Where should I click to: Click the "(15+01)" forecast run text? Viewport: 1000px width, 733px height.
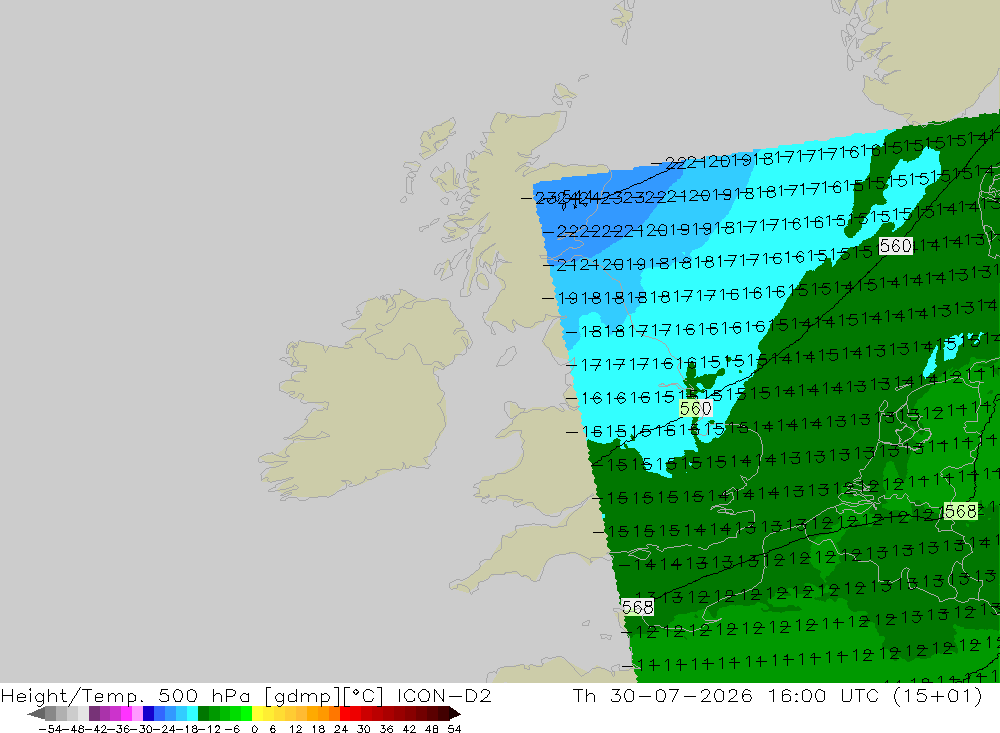[x=938, y=695]
